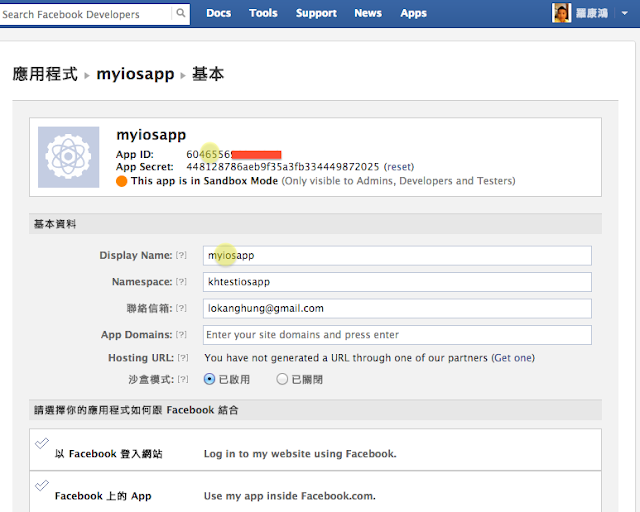Open the Apps menu
Image resolution: width=640 pixels, height=512 pixels.
point(413,13)
